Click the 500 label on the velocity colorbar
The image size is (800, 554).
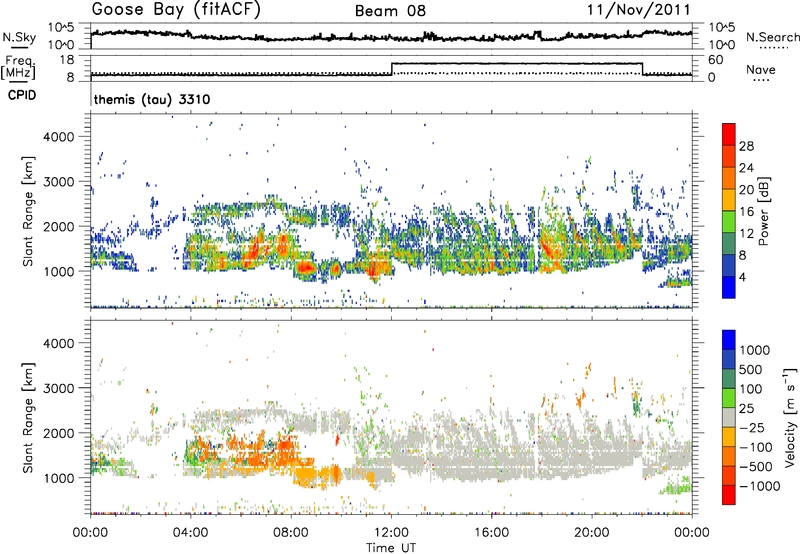pos(751,369)
